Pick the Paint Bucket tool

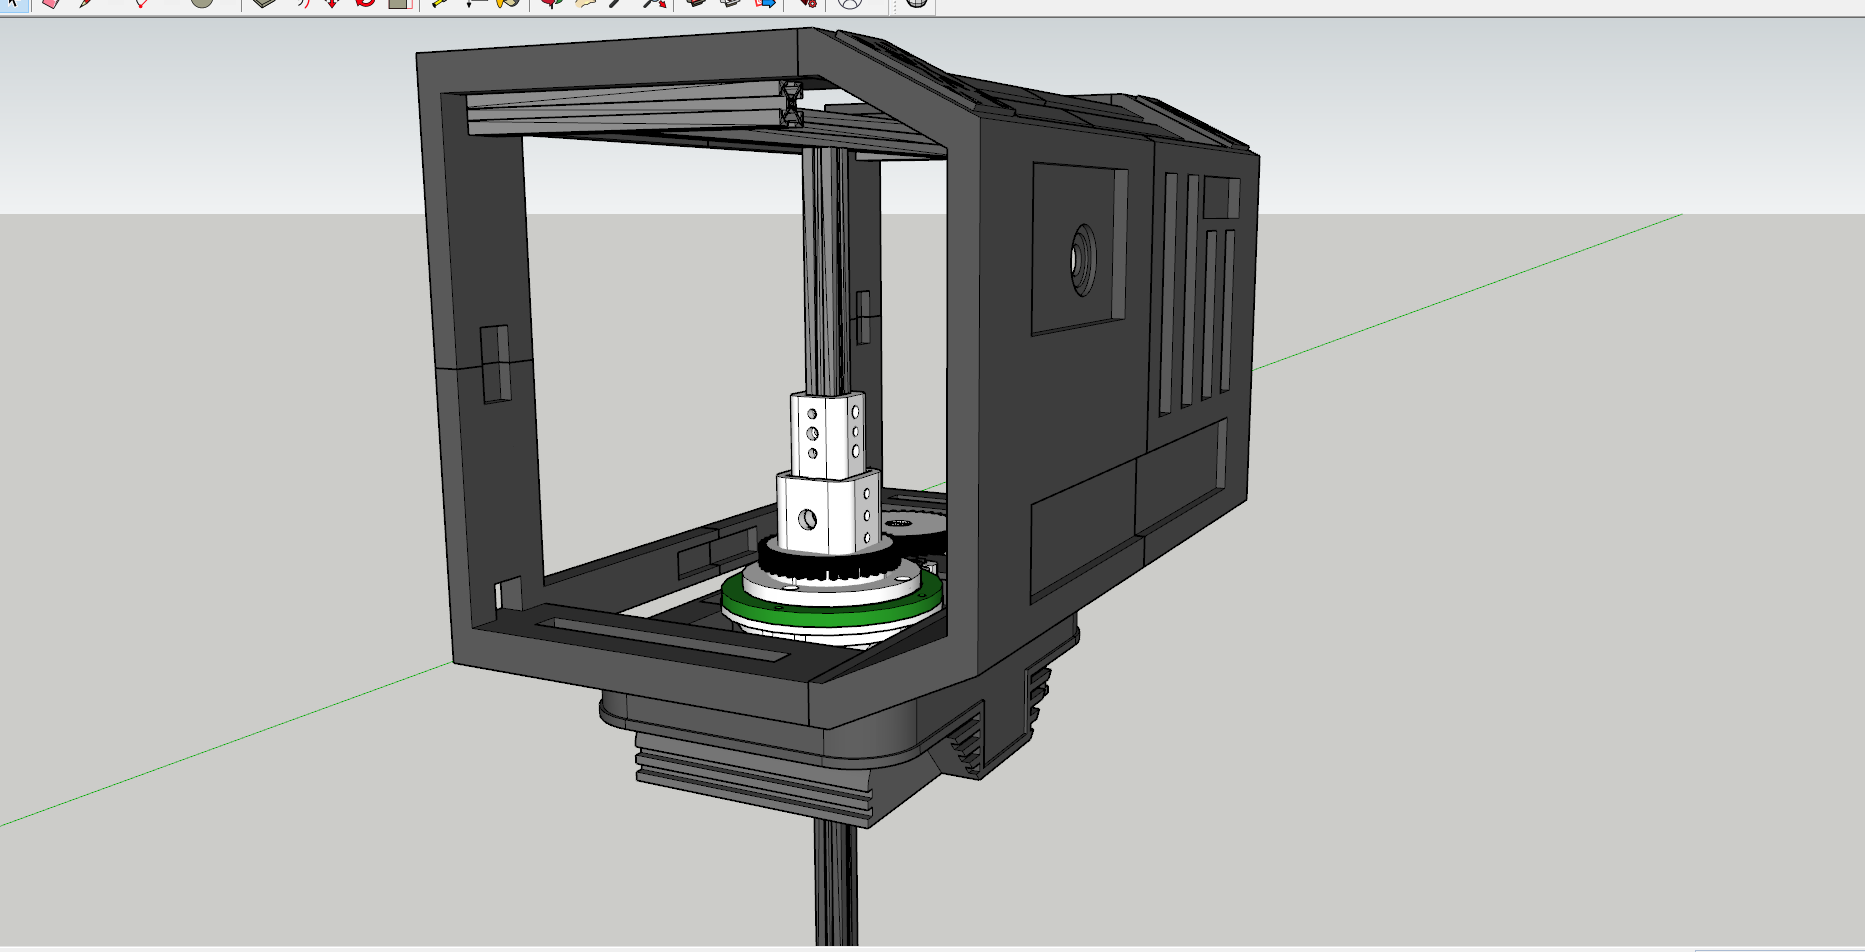508,4
